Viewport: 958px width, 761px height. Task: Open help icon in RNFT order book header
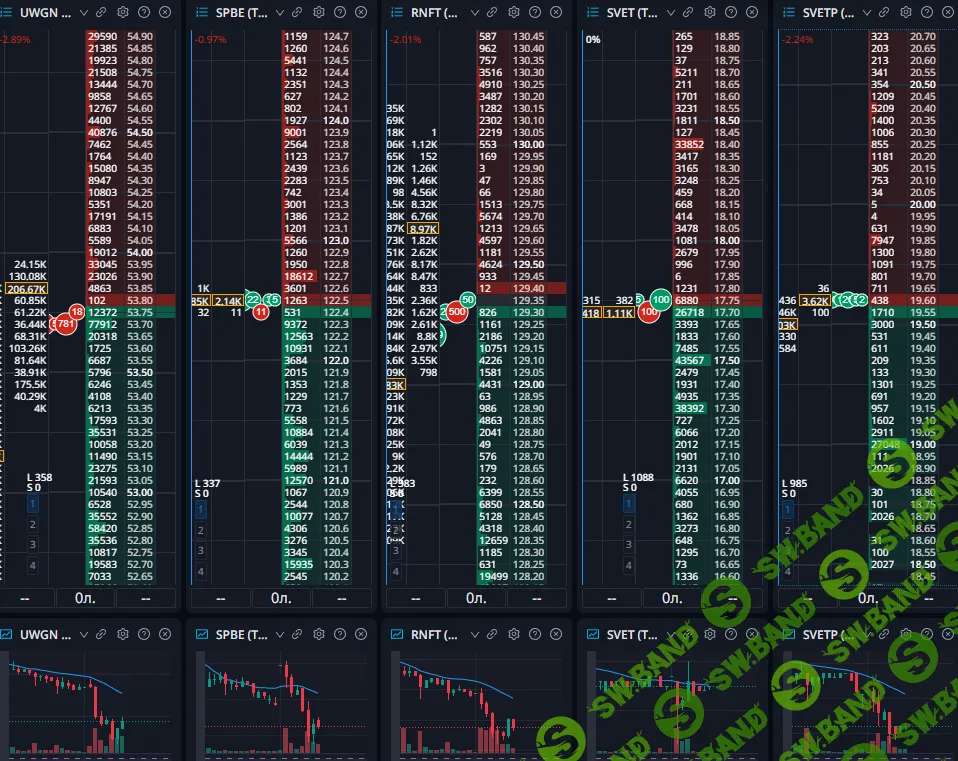coord(535,13)
